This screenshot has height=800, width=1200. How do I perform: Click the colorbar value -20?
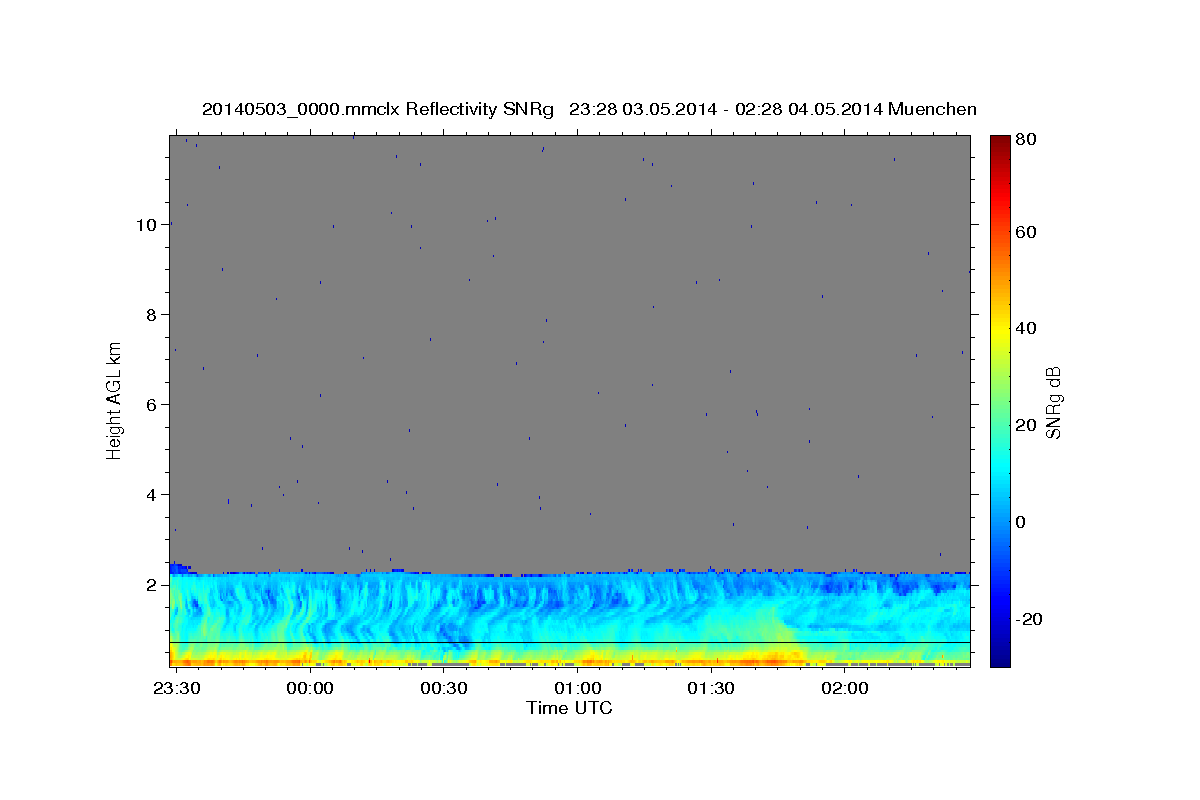[1030, 619]
